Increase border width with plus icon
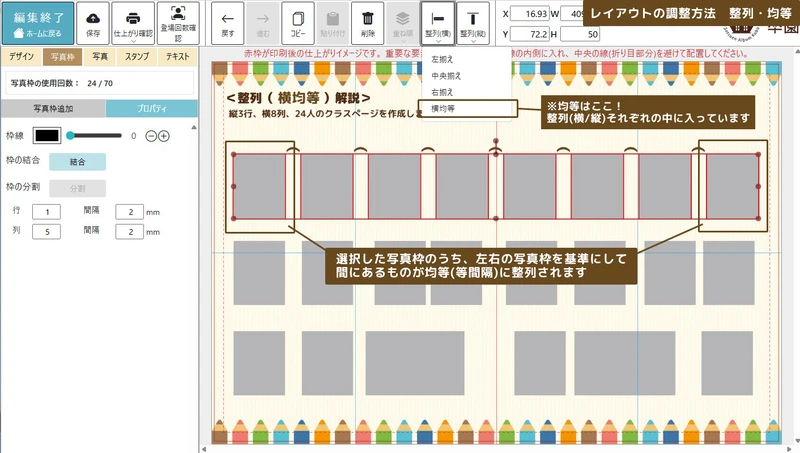 [x=164, y=136]
